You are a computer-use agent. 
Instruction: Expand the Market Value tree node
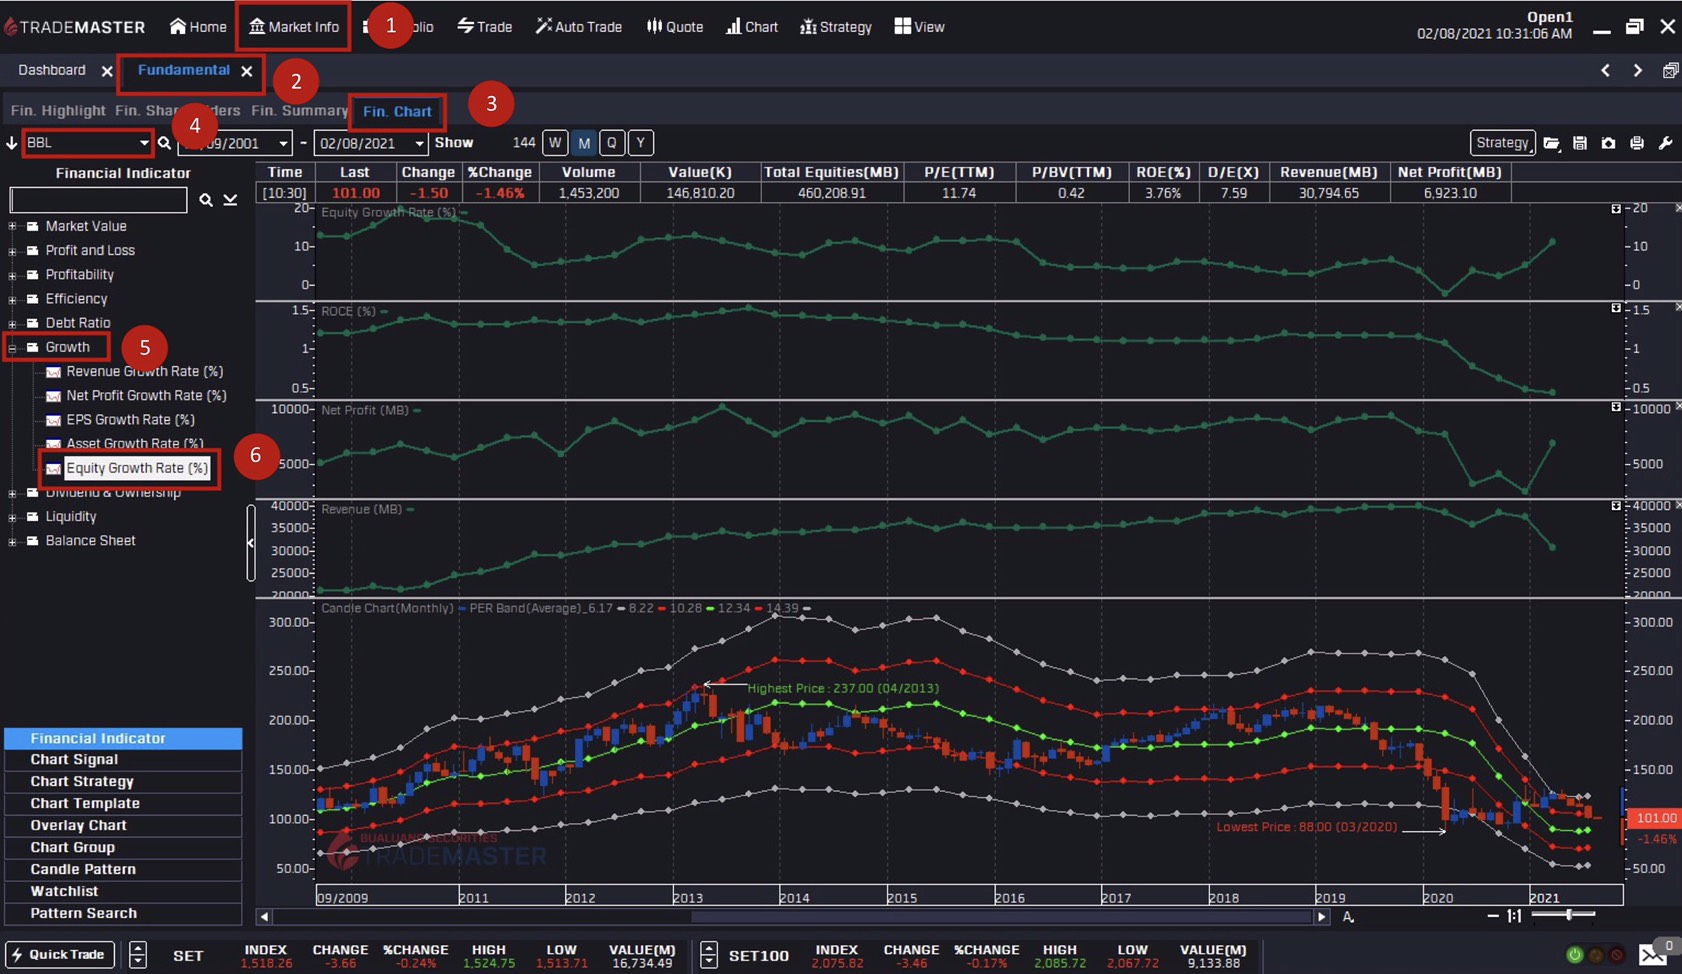[x=12, y=226]
